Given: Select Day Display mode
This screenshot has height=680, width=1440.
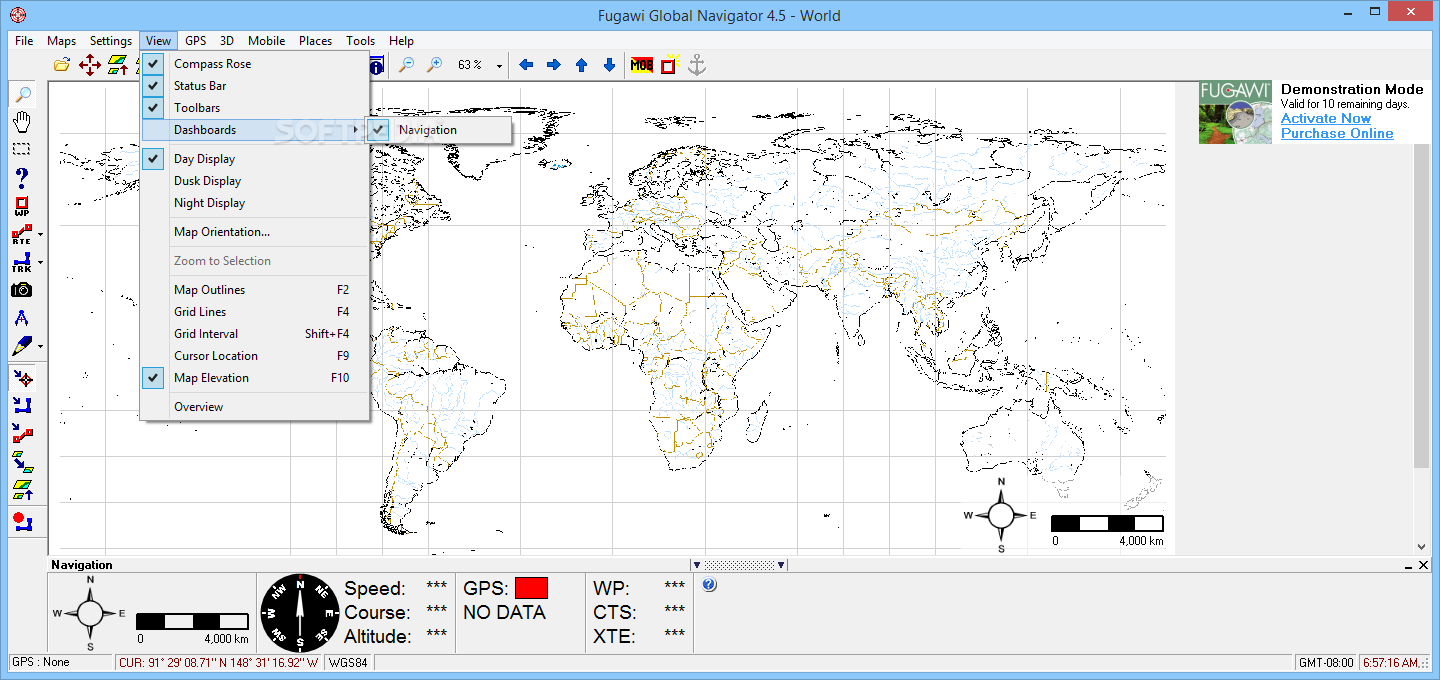Looking at the screenshot, I should (x=255, y=159).
